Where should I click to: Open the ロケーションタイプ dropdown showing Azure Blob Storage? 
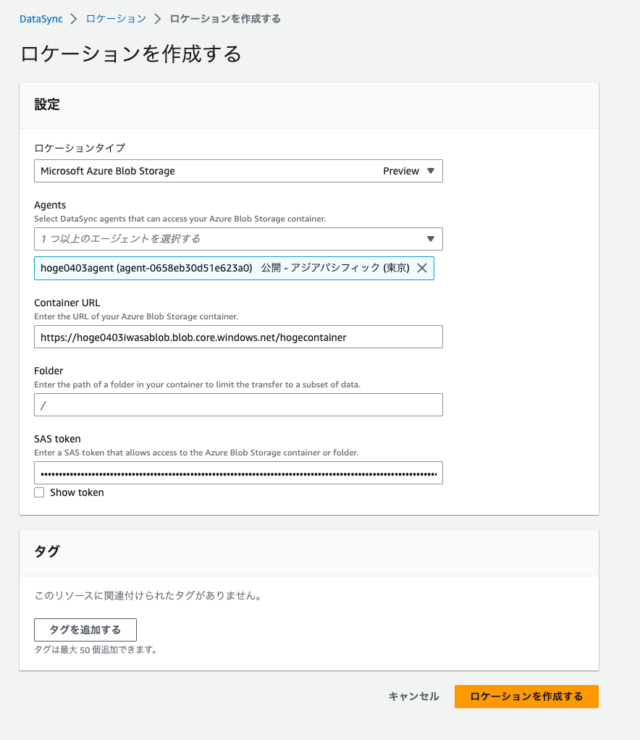click(x=238, y=171)
